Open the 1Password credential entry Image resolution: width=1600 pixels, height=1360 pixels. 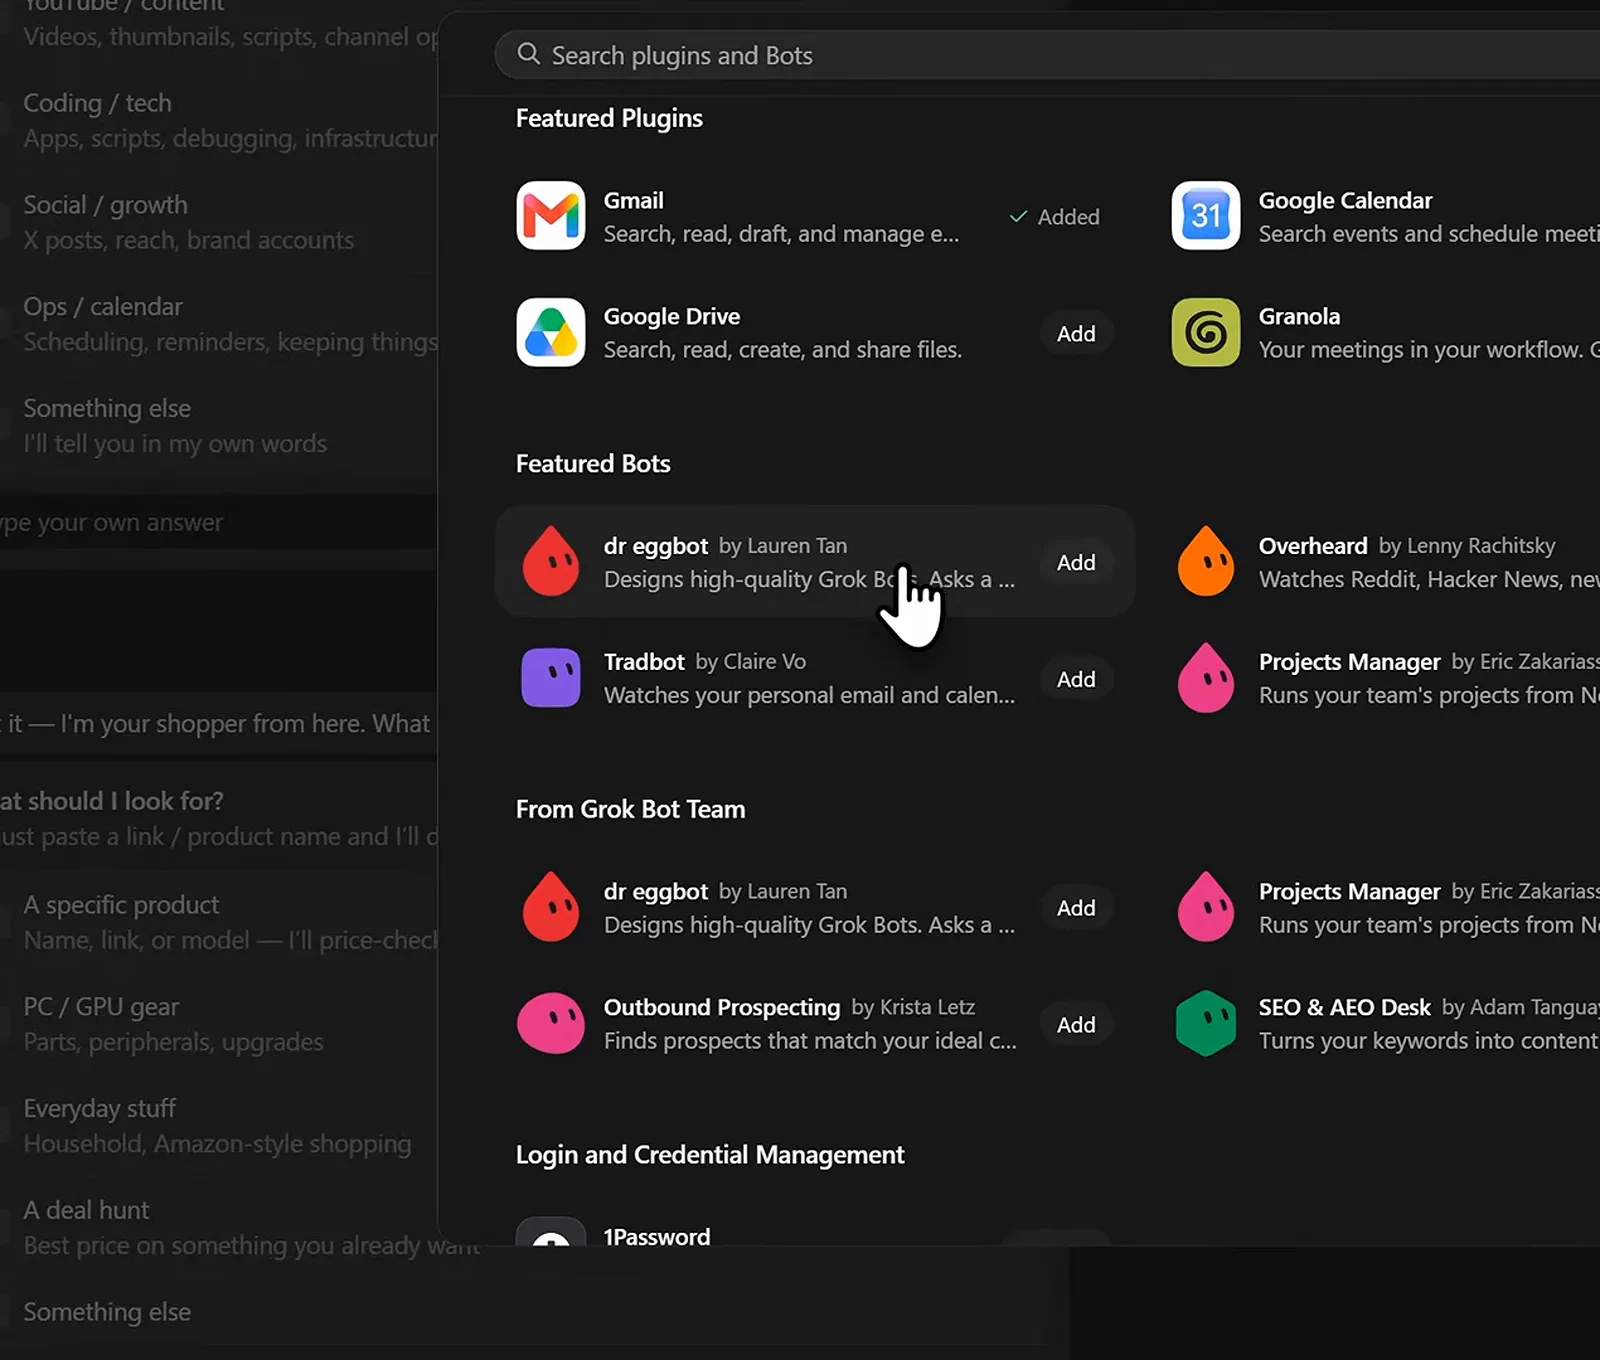[657, 1237]
